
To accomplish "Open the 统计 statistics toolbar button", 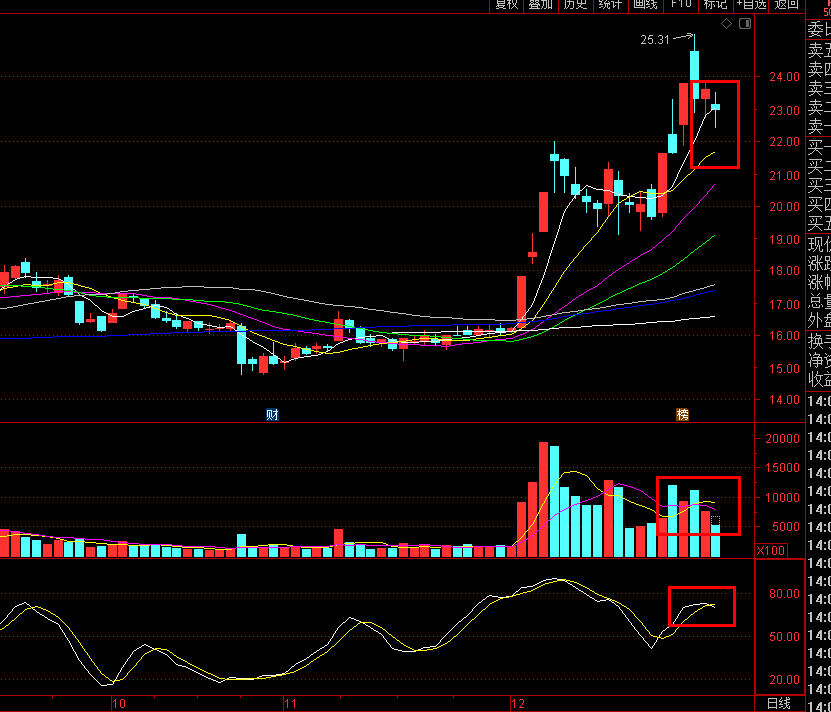I will coord(610,5).
